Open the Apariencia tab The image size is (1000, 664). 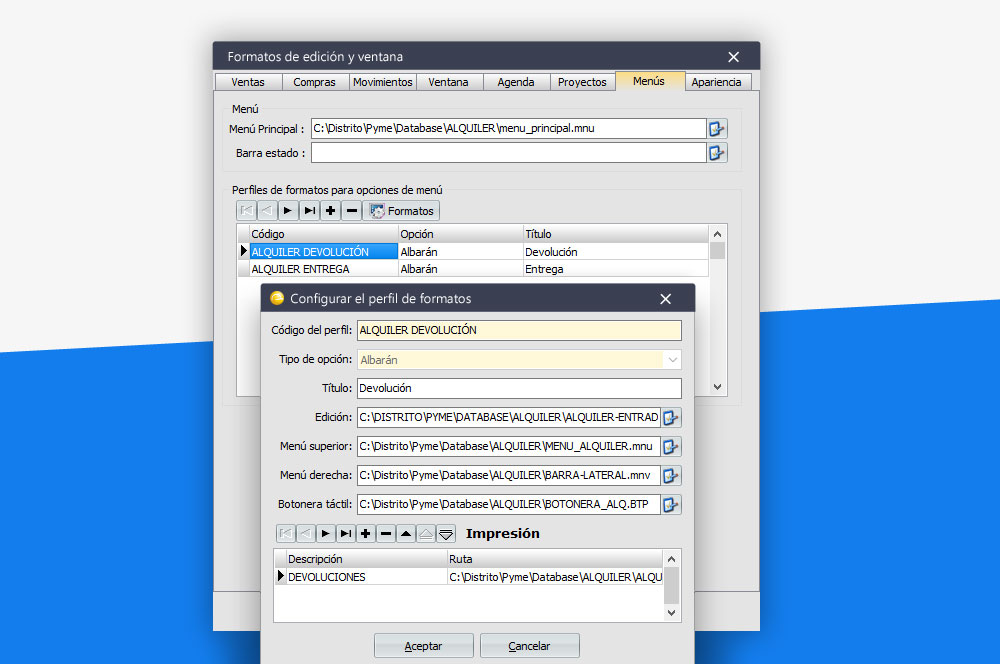[x=716, y=82]
